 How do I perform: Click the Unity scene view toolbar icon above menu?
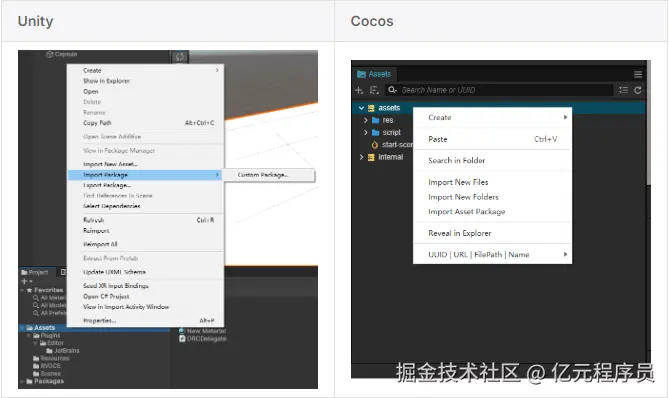[180, 57]
